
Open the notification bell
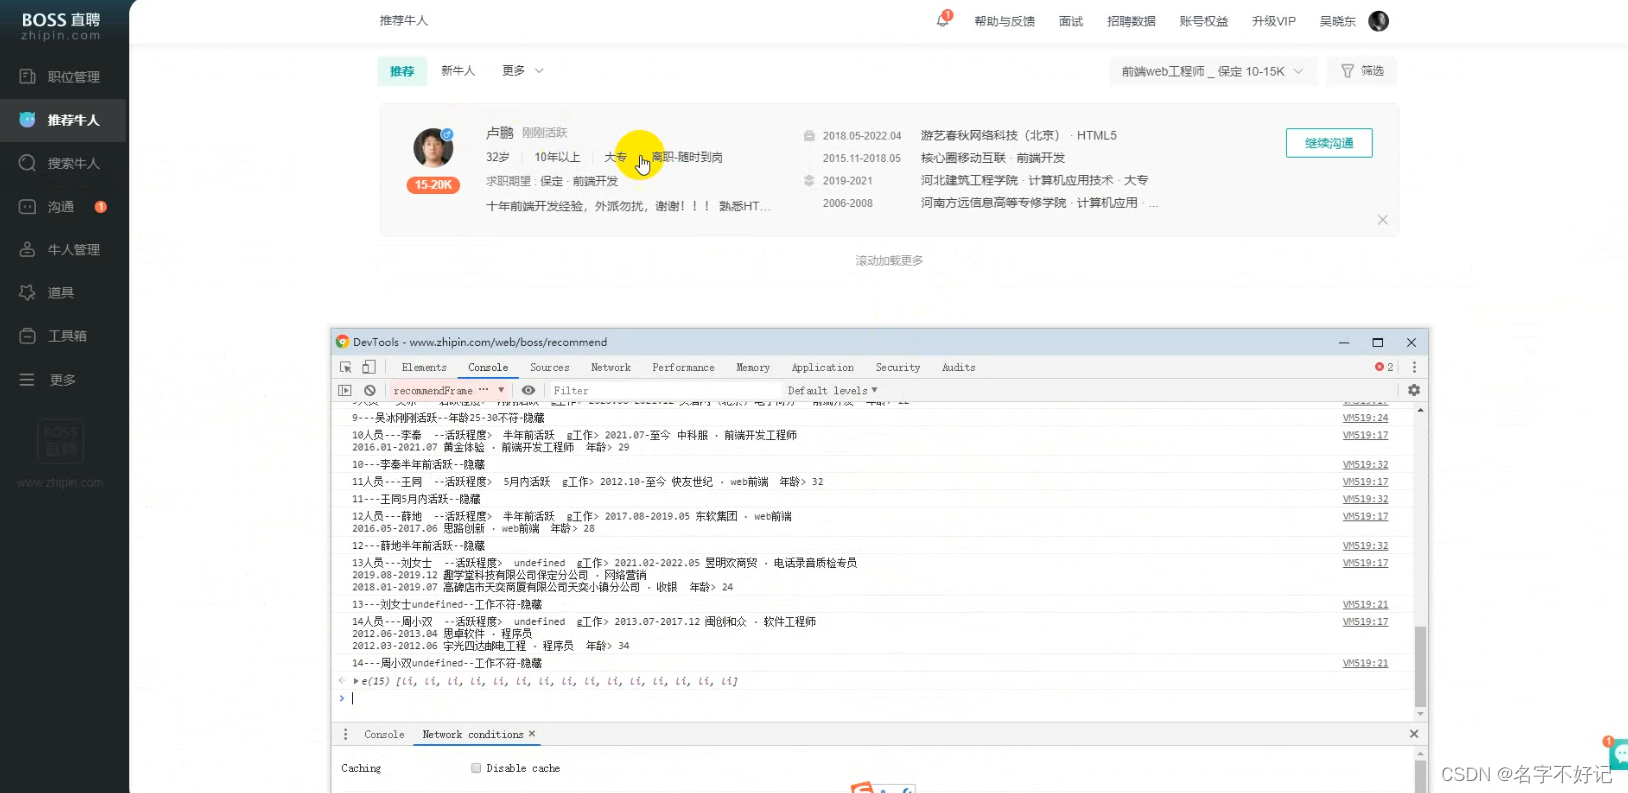pyautogui.click(x=942, y=20)
